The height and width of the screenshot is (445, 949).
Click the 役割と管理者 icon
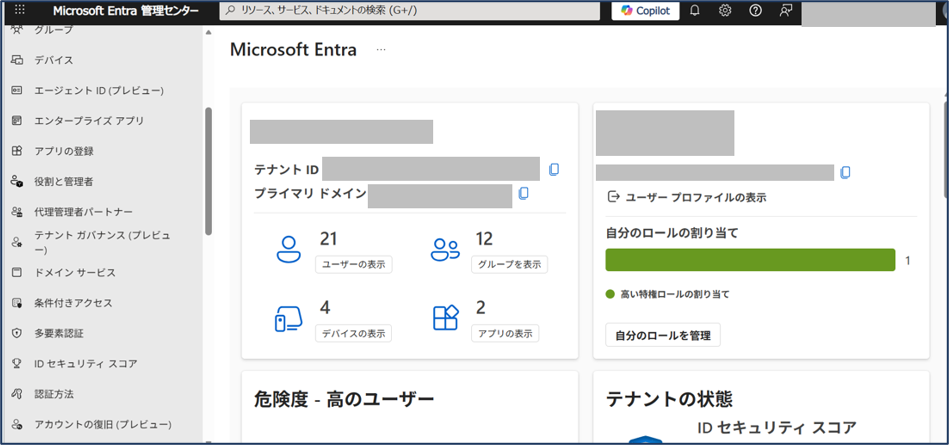(x=17, y=181)
